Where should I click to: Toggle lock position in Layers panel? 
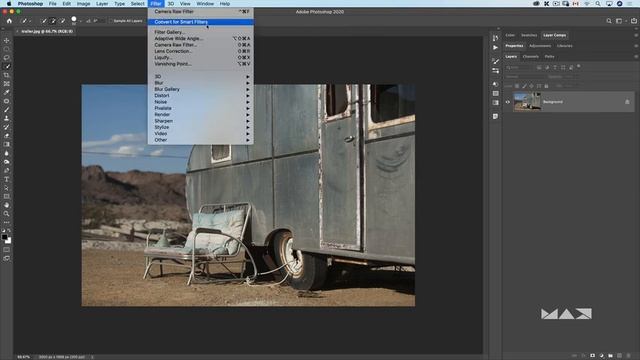click(531, 86)
